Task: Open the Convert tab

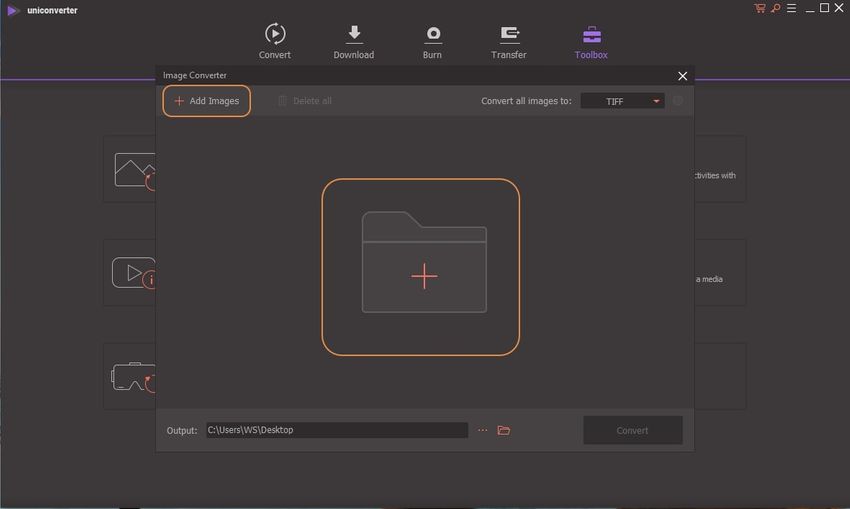Action: (274, 41)
